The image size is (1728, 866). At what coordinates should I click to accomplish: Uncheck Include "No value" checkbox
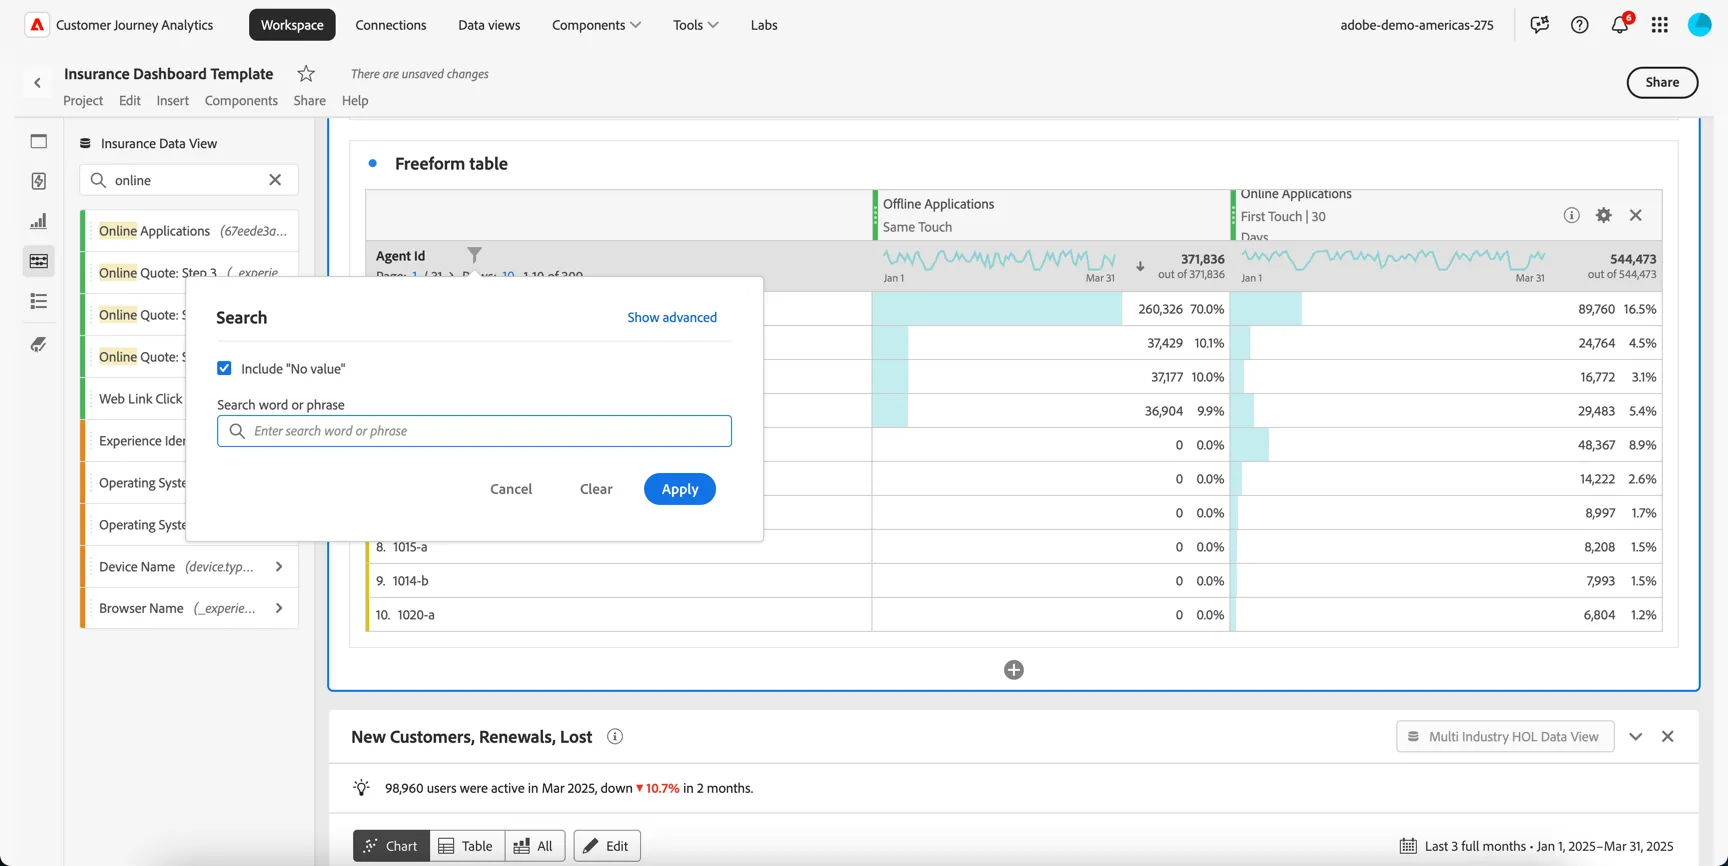click(224, 369)
